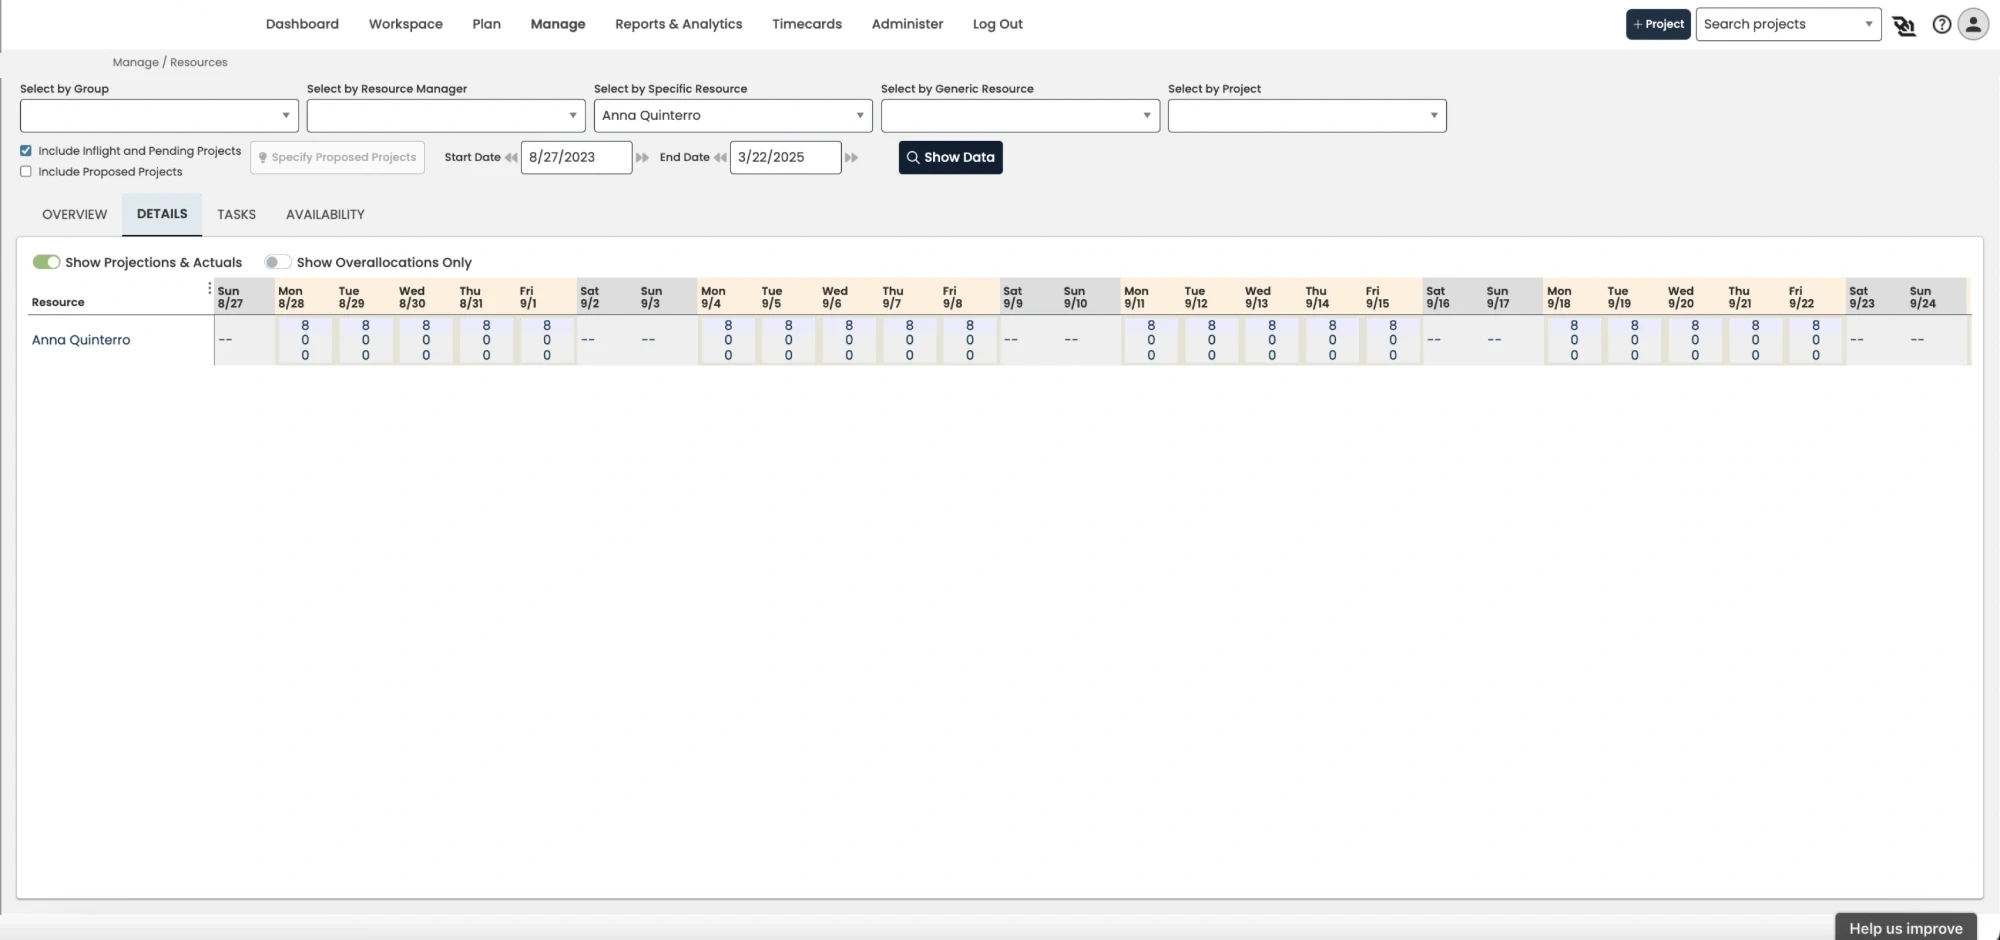
Task: Open the Timecards menu
Action: (807, 24)
